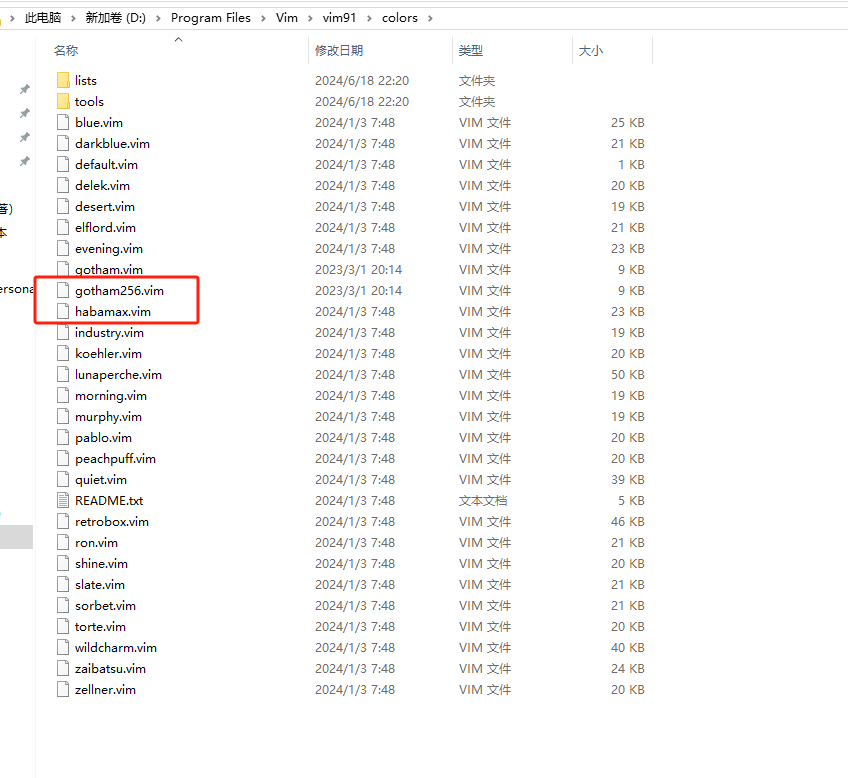
Task: Select the quiet.vim file icon
Action: (x=63, y=480)
